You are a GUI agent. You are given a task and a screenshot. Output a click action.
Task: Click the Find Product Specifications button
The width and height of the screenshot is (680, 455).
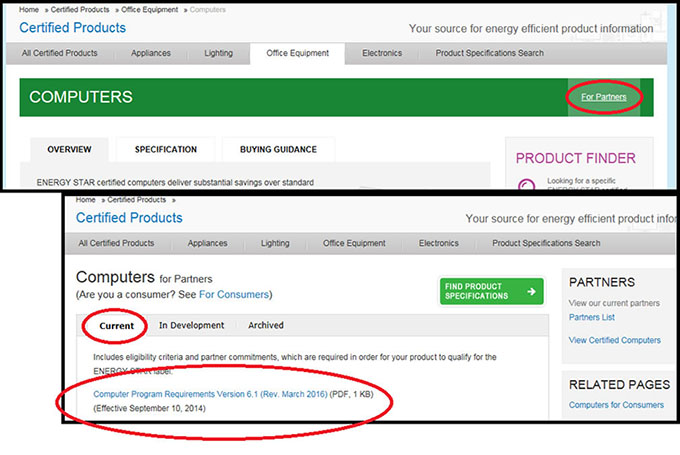491,291
